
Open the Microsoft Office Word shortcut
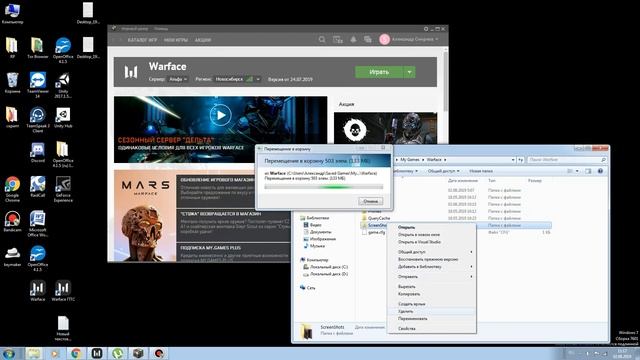click(x=38, y=224)
